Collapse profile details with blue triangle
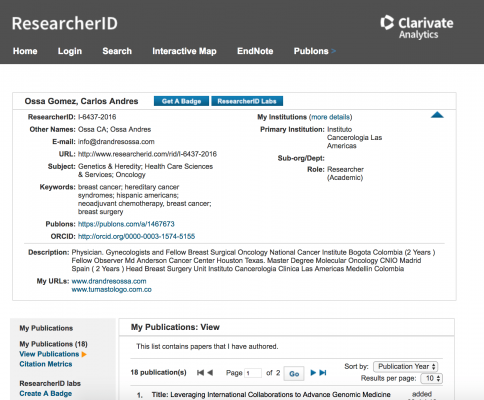The height and width of the screenshot is (400, 484). 437,115
